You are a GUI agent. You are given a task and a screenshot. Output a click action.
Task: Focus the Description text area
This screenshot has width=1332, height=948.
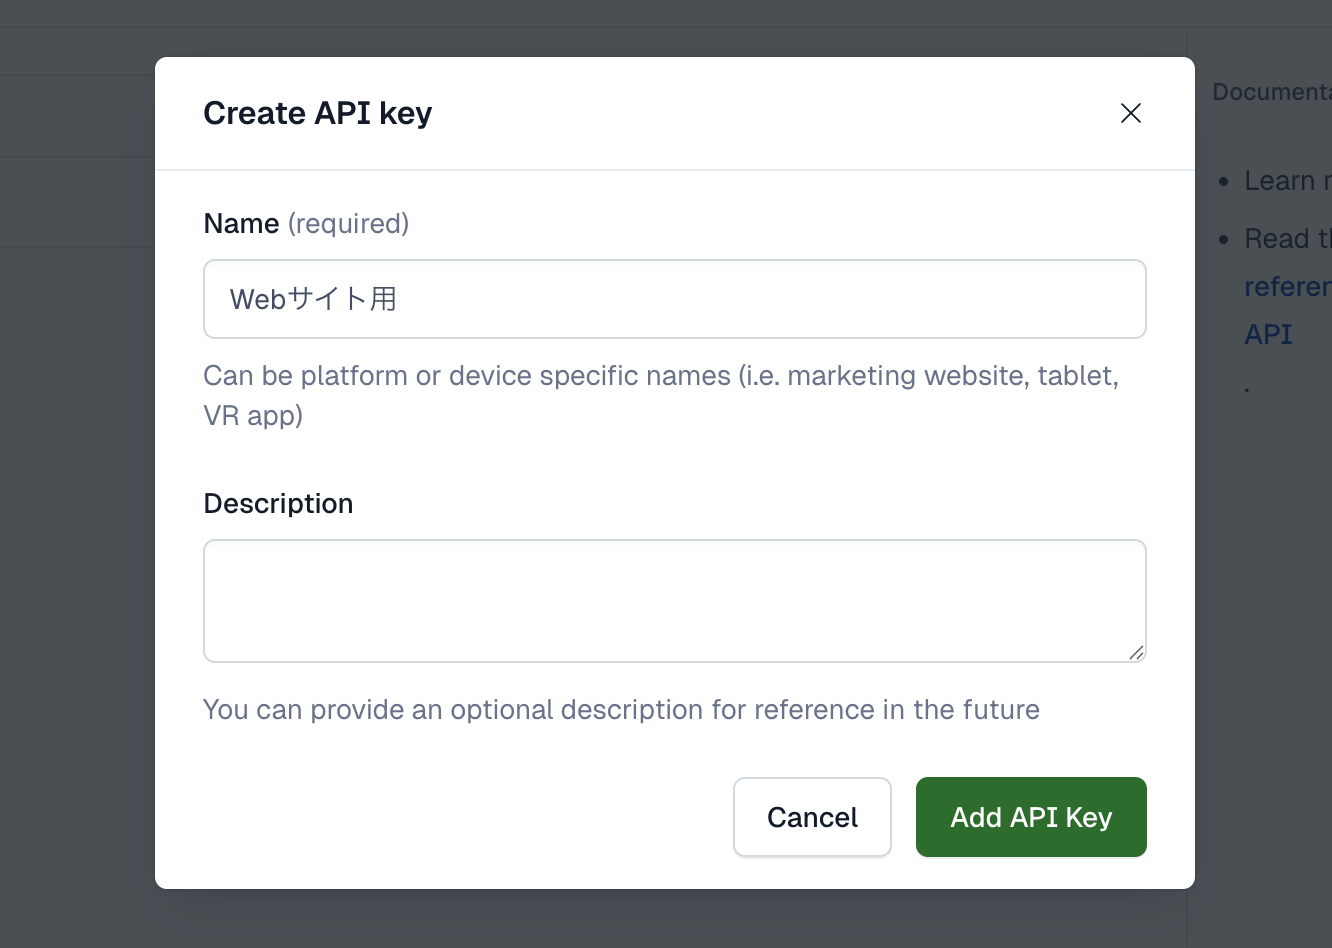pyautogui.click(x=674, y=600)
